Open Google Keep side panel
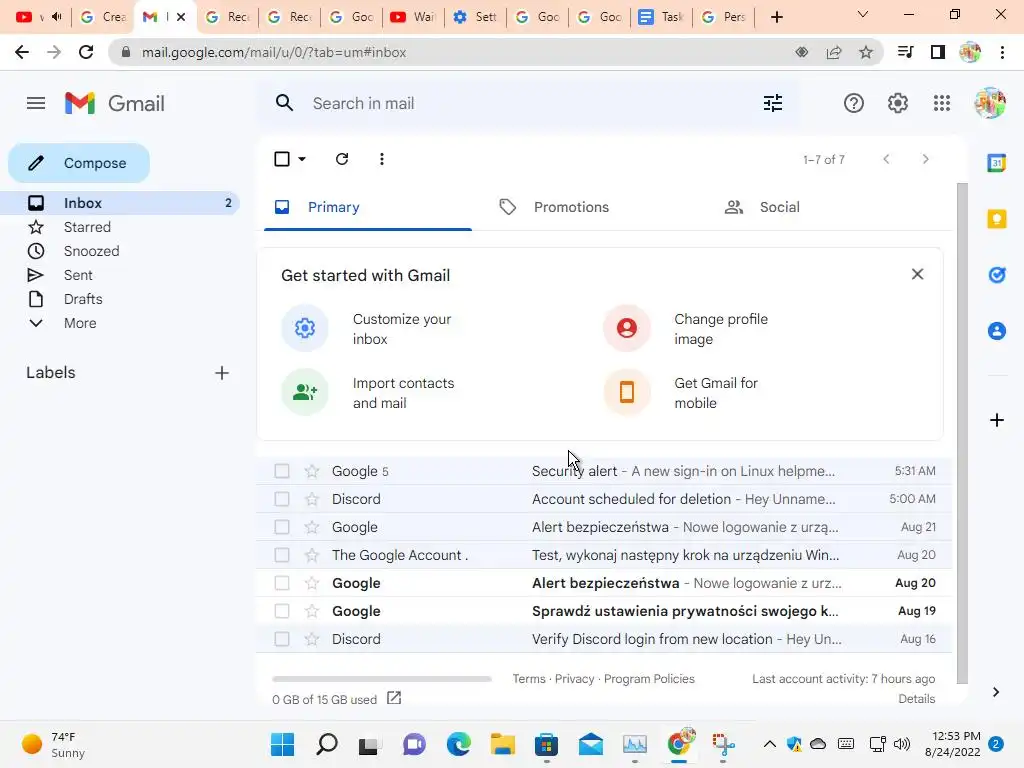1024x768 pixels. pos(997,219)
